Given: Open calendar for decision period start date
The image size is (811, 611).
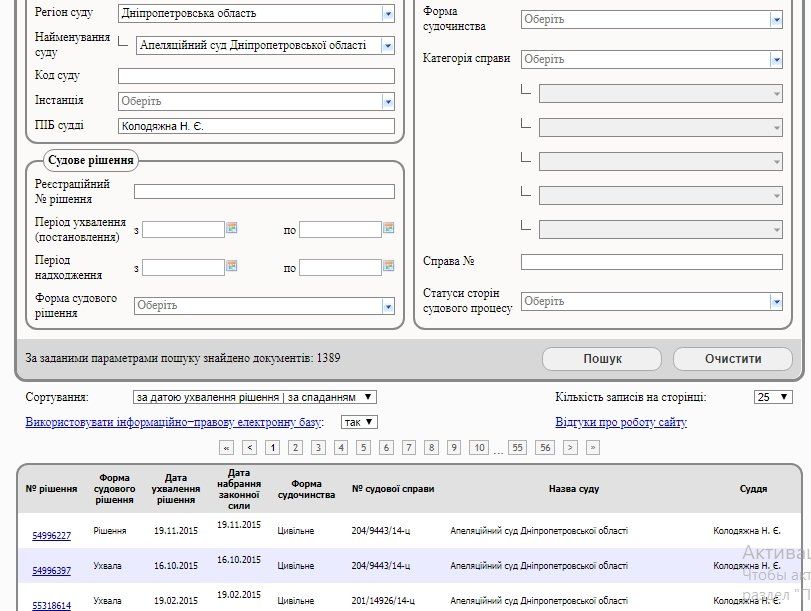Looking at the screenshot, I should (x=232, y=228).
